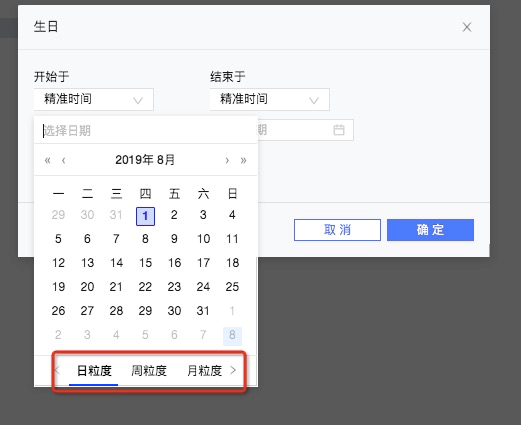Pick date 18 in the calendar
The width and height of the screenshot is (521, 425).
tap(232, 263)
